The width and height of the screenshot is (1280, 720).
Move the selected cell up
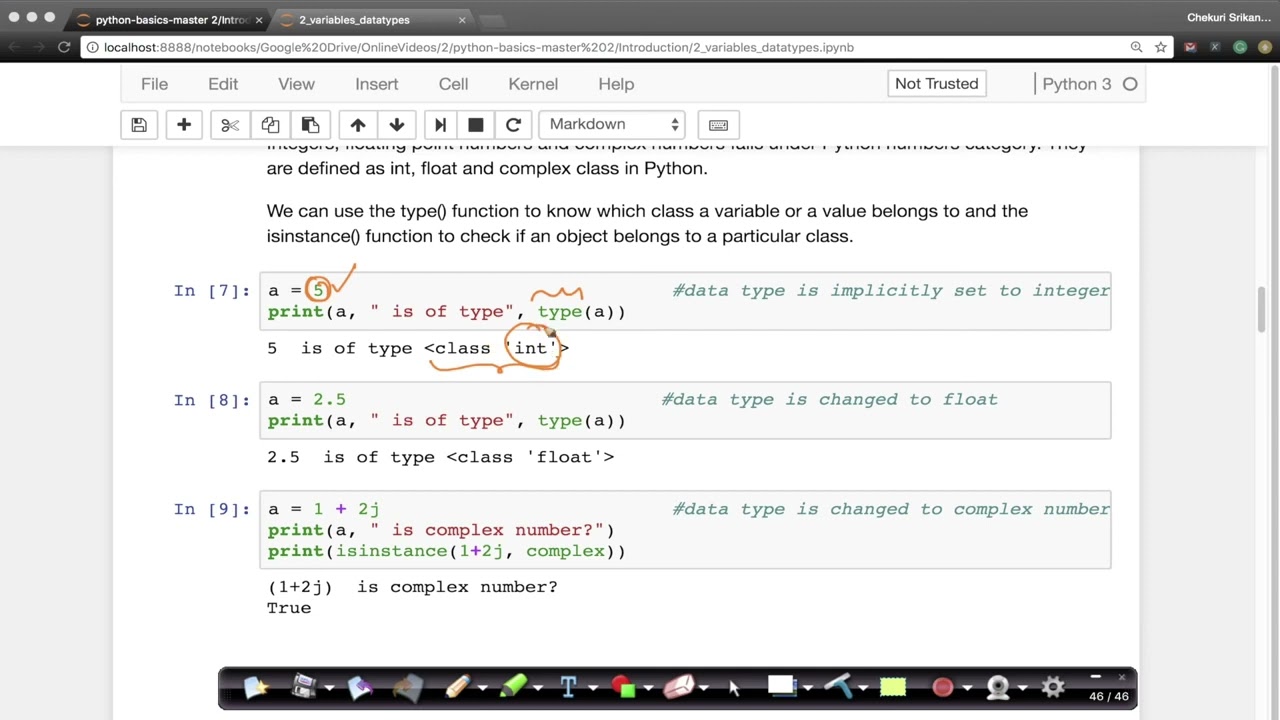coord(357,125)
